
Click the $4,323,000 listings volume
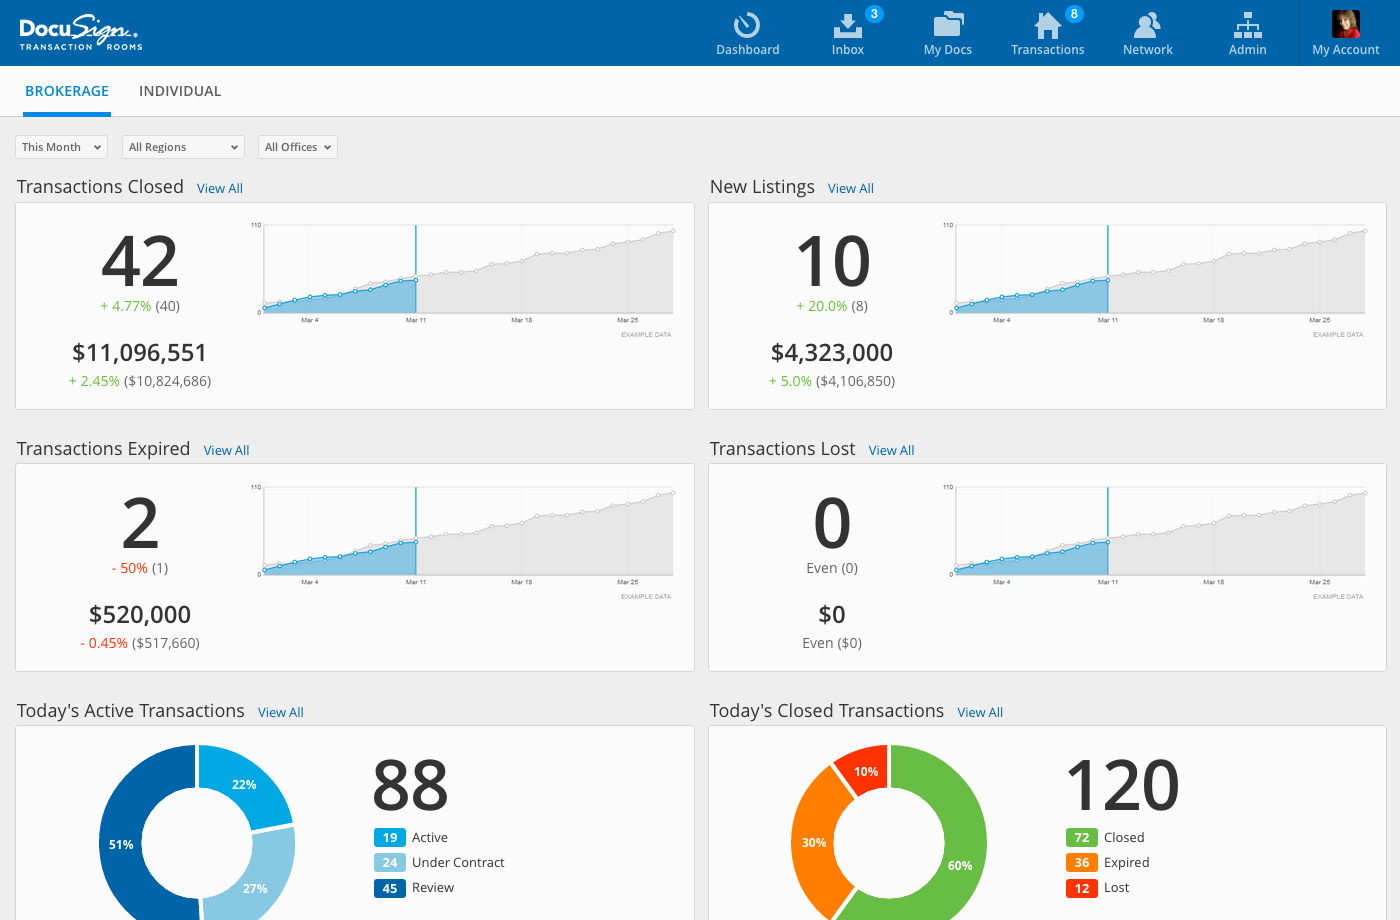[832, 352]
